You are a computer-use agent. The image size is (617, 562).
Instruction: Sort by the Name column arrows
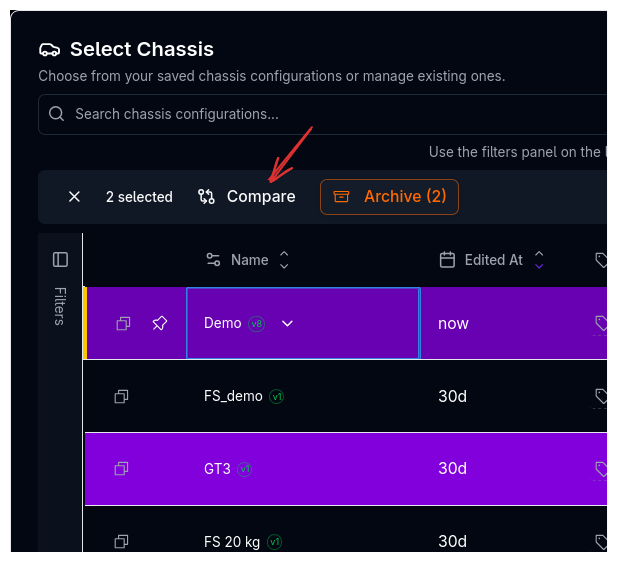[284, 260]
